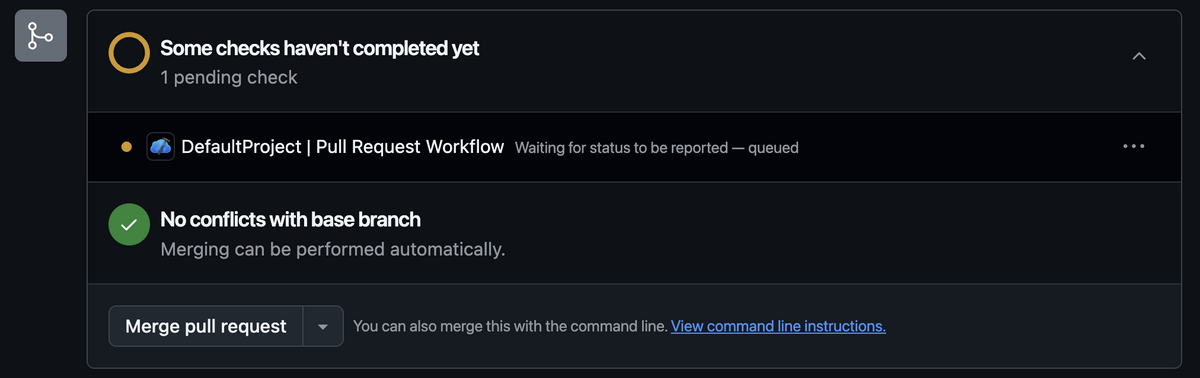Click the DefaultProject cloud app icon
The width and height of the screenshot is (1200, 378).
(x=161, y=146)
